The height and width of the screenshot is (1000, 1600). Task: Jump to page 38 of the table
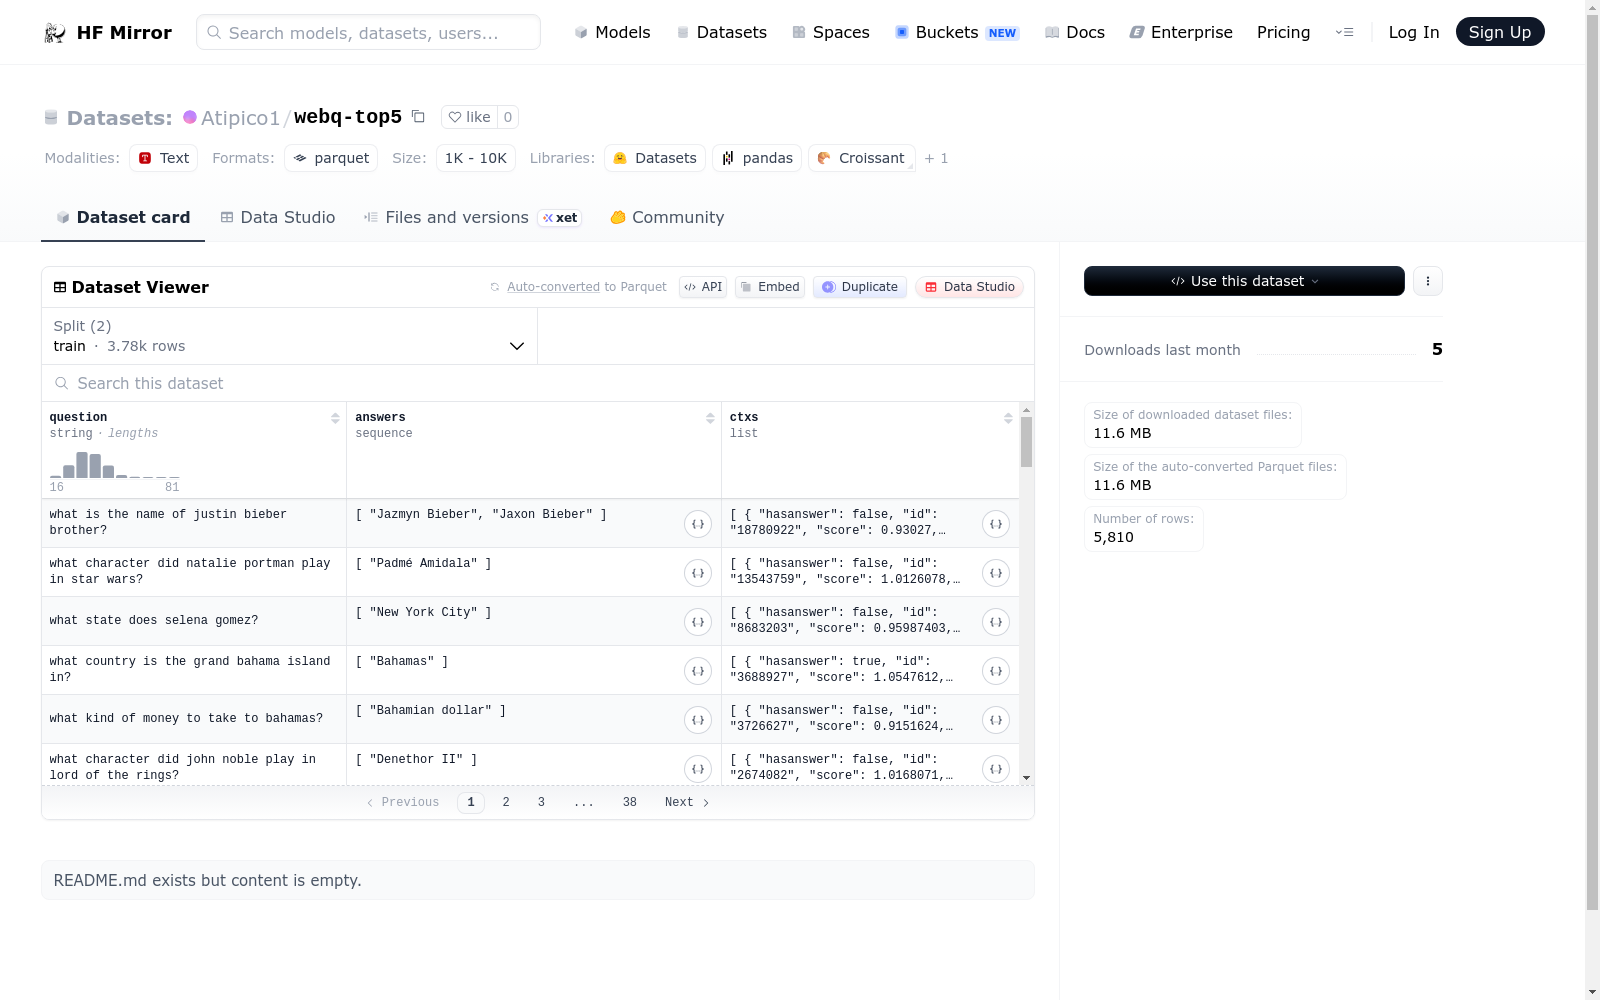coord(630,802)
